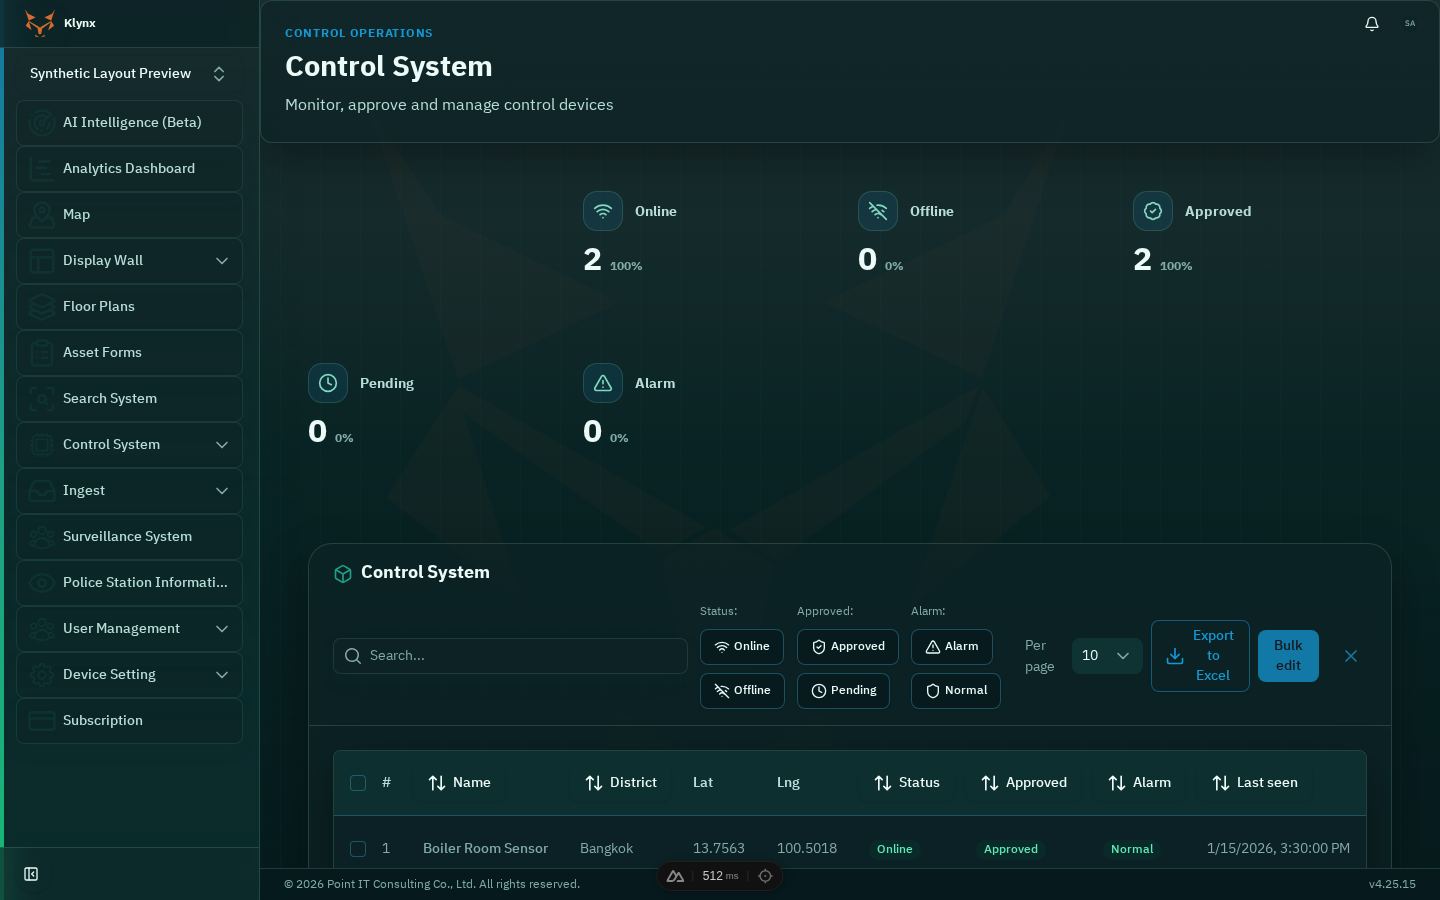Open Asset Forms in sidebar
The width and height of the screenshot is (1440, 900).
[129, 353]
